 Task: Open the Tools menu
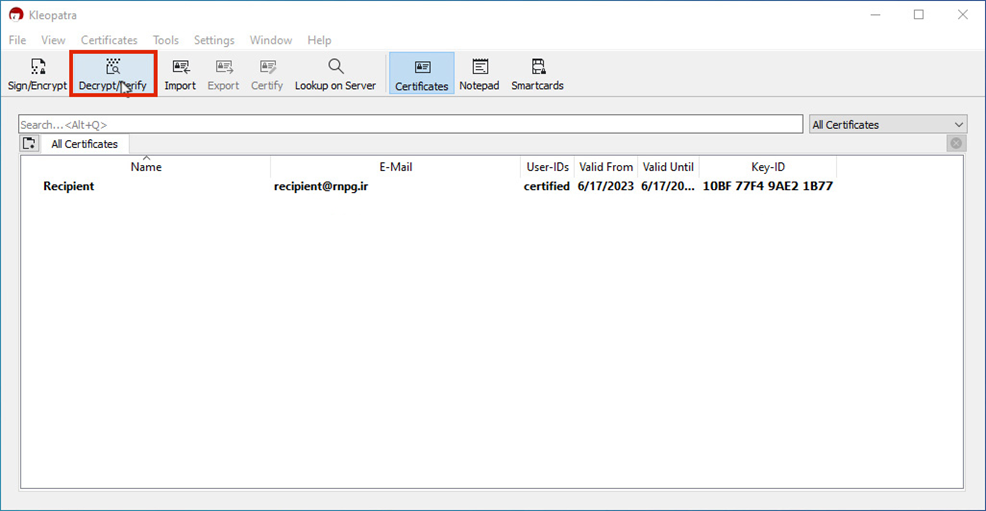point(165,40)
